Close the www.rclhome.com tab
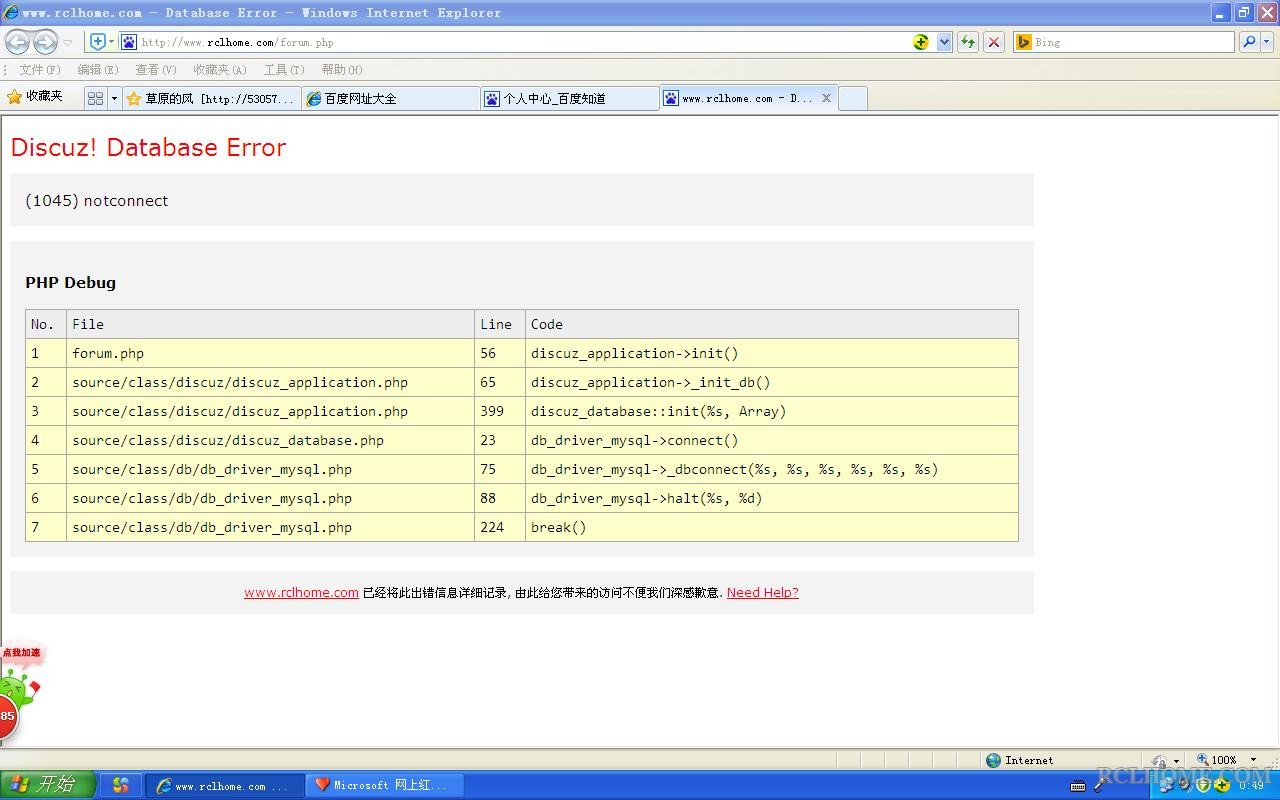1280x800 pixels. [826, 98]
